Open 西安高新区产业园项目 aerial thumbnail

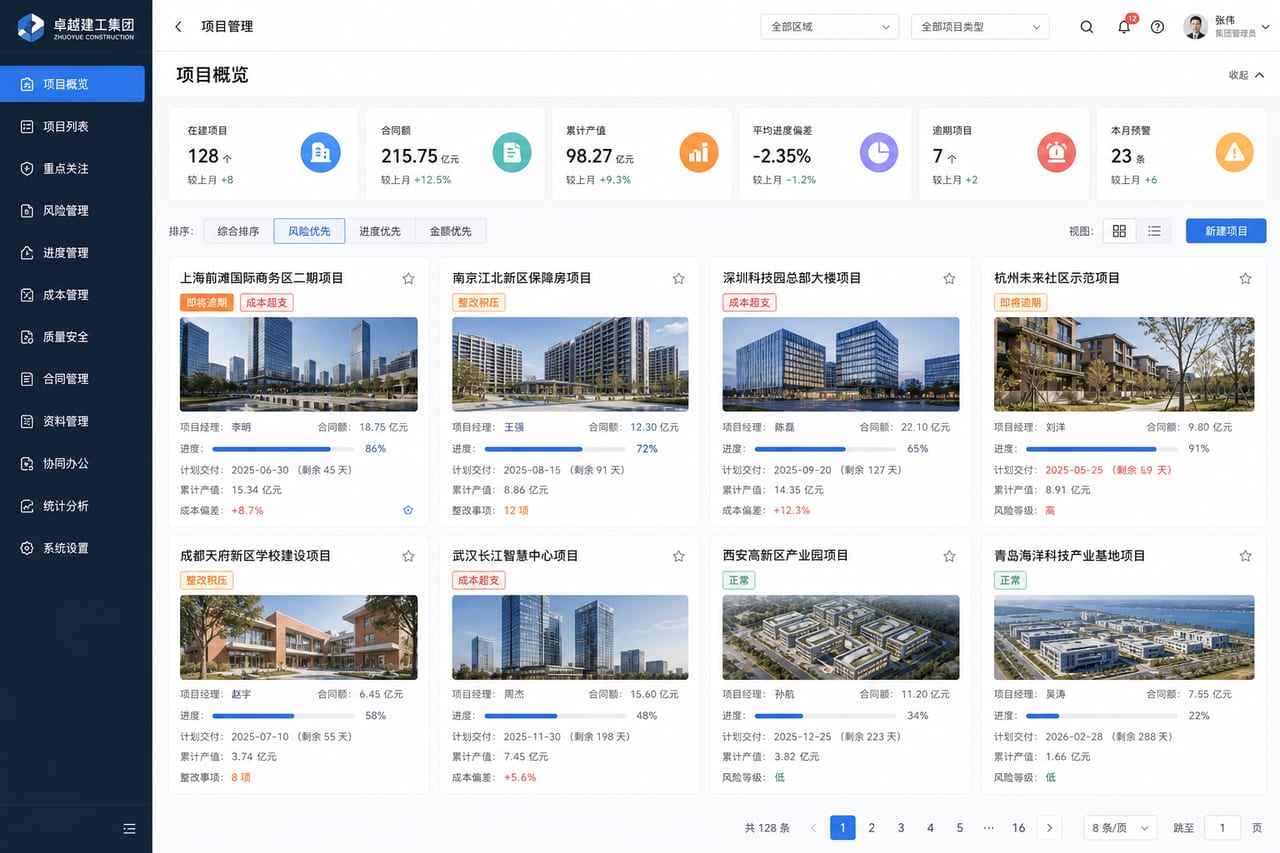(841, 638)
